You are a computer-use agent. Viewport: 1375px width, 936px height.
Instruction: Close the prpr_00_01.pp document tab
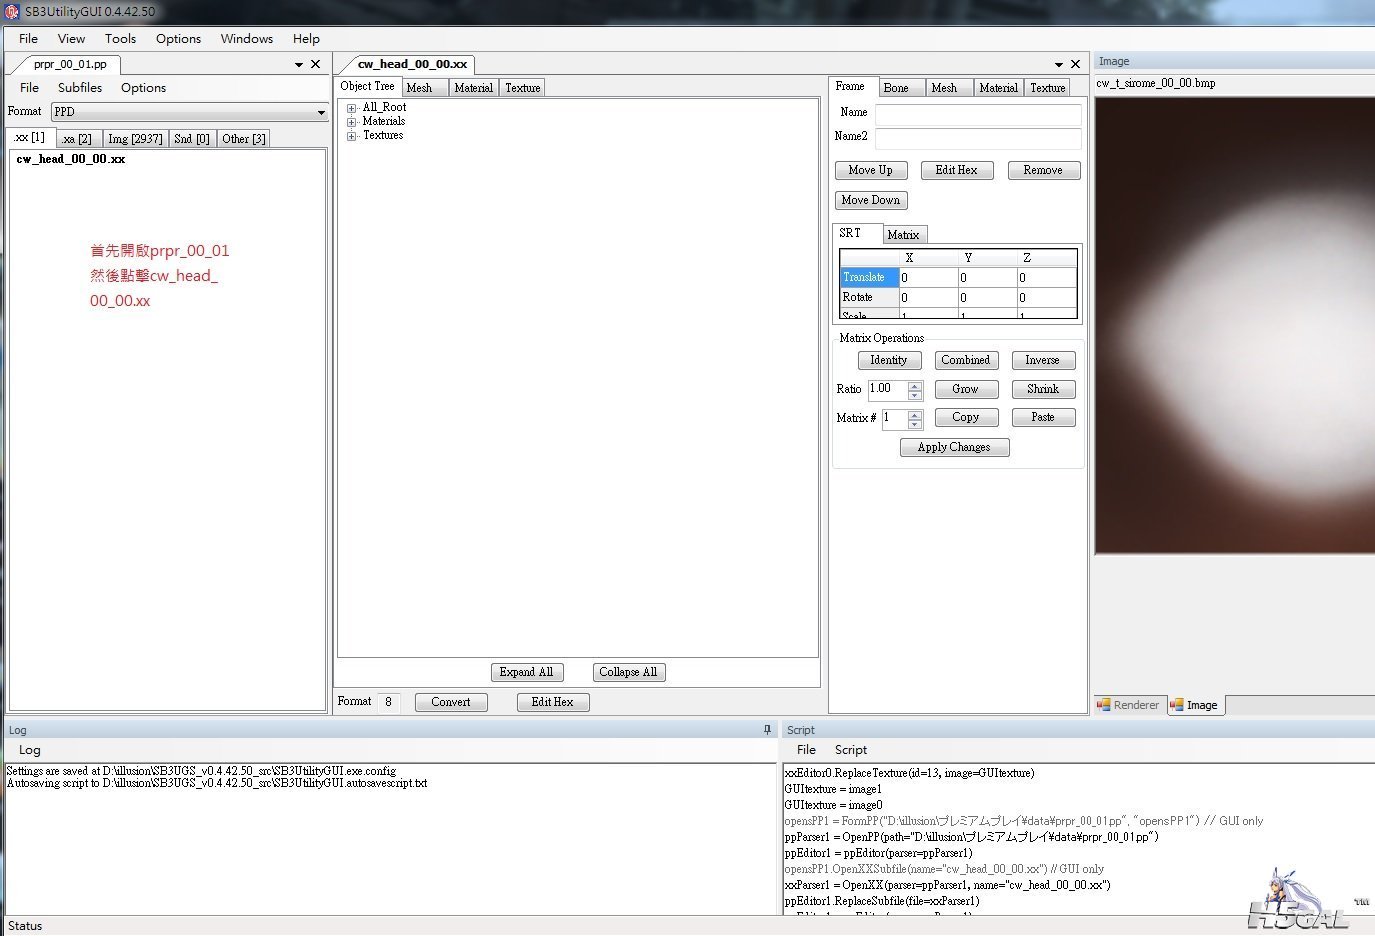point(316,64)
